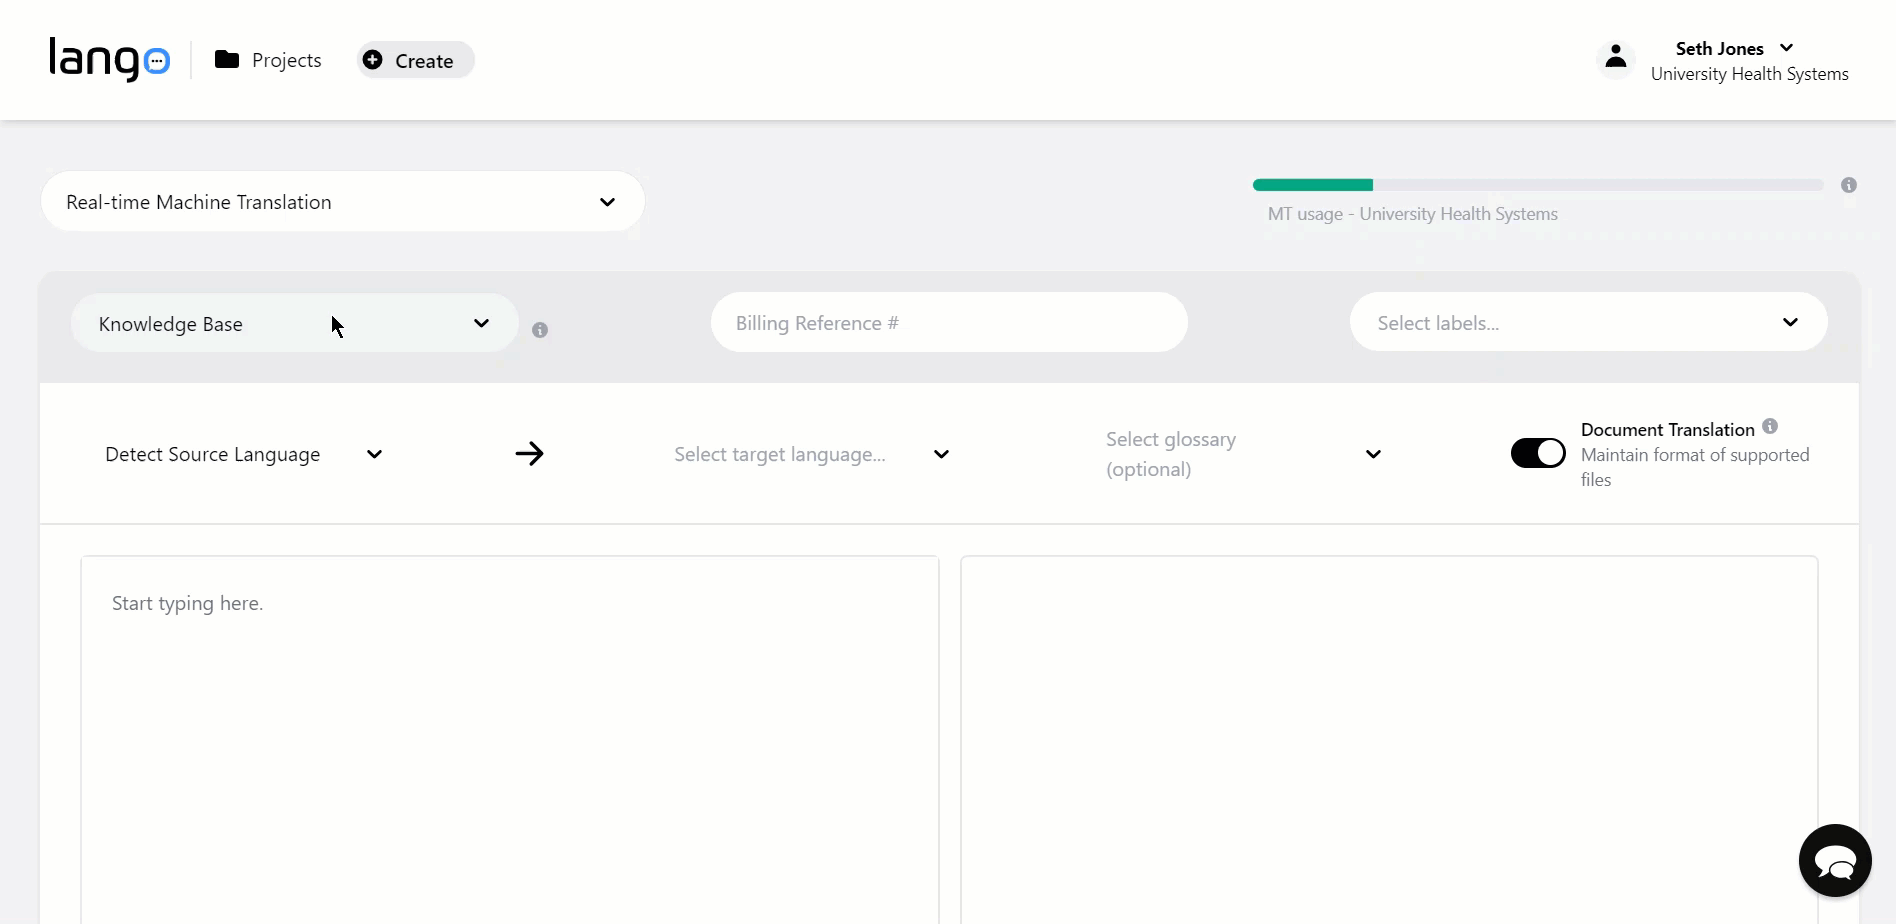Viewport: 1896px width, 924px height.
Task: Click the MT usage progress bar
Action: click(1537, 185)
